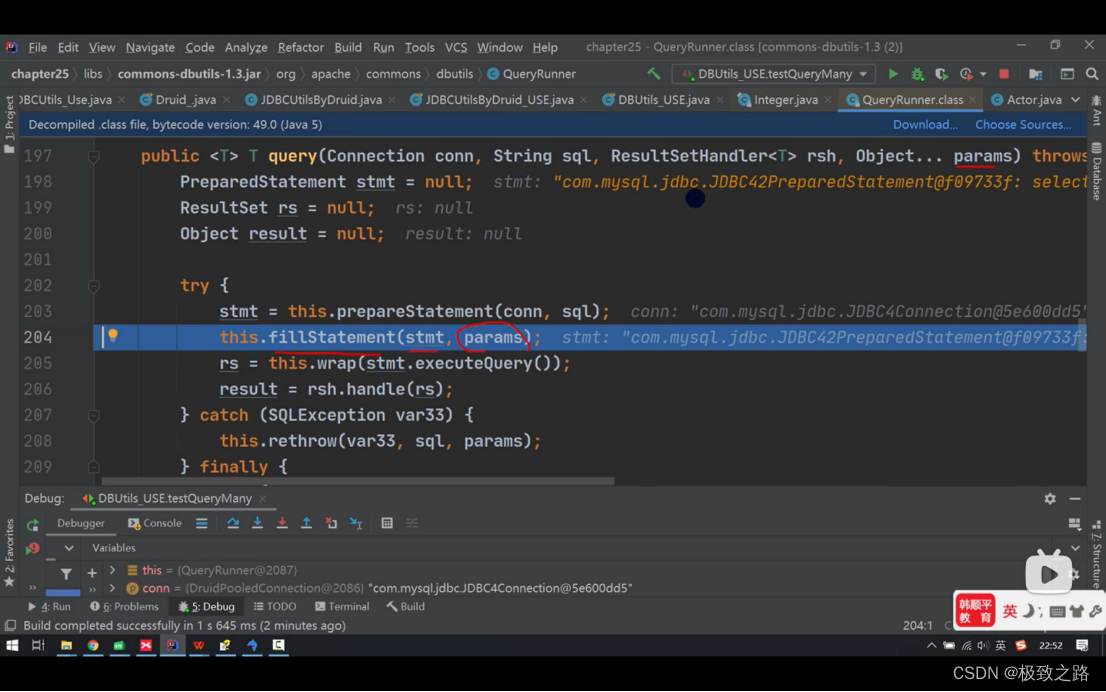1106x692 pixels.
Task: Switch to JDBCUtilsByDruid.java tab
Action: pos(321,99)
